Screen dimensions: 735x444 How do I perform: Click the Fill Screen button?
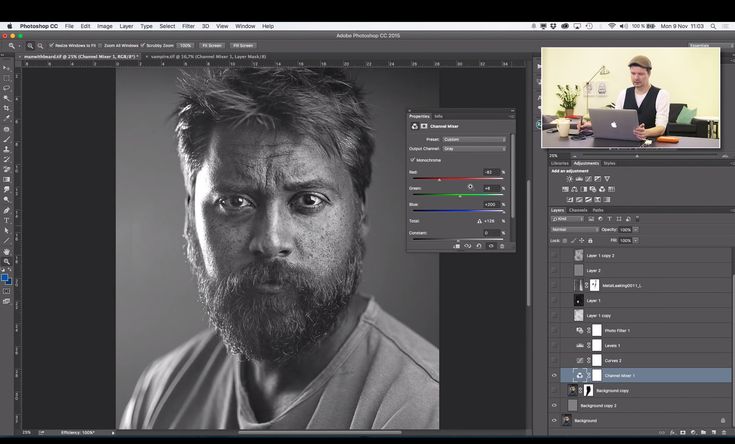coord(243,45)
